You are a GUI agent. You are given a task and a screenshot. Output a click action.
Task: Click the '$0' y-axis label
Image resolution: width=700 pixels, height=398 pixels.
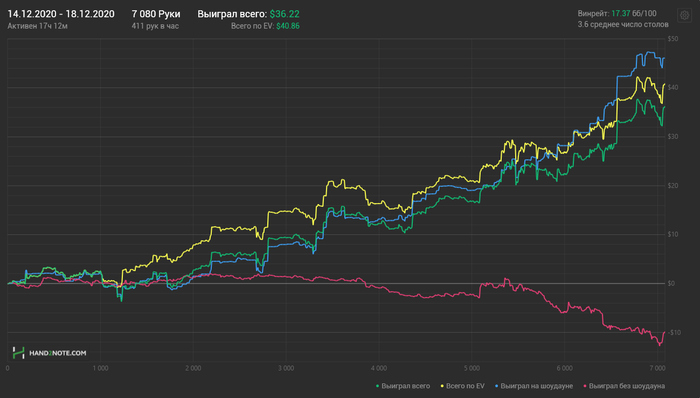(671, 283)
